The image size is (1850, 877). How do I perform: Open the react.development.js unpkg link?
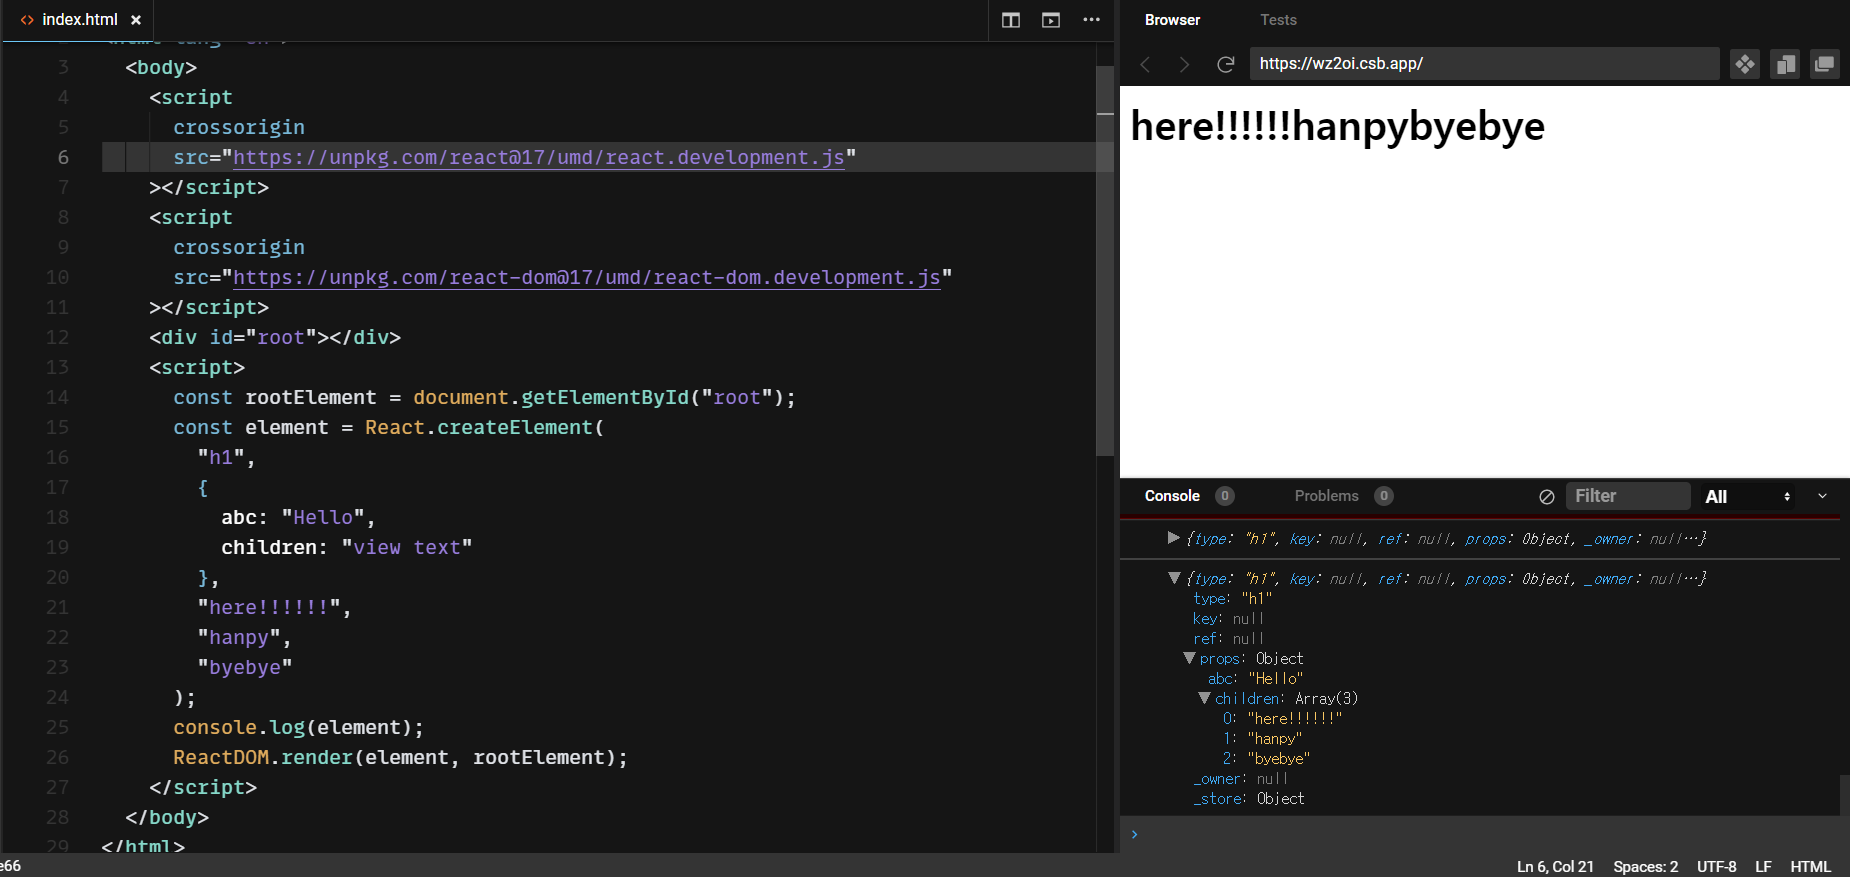tap(538, 158)
